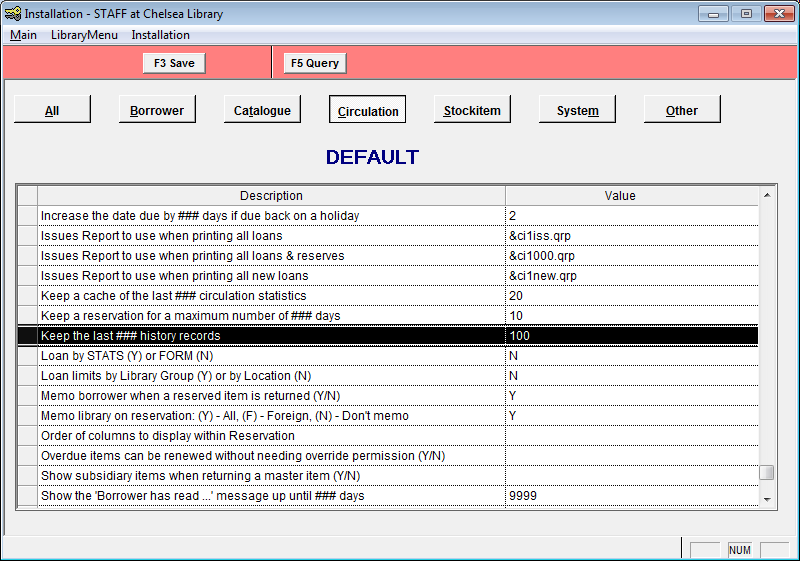
Task: Select 'Issues Report to use when printing all loans' row
Action: click(x=388, y=236)
